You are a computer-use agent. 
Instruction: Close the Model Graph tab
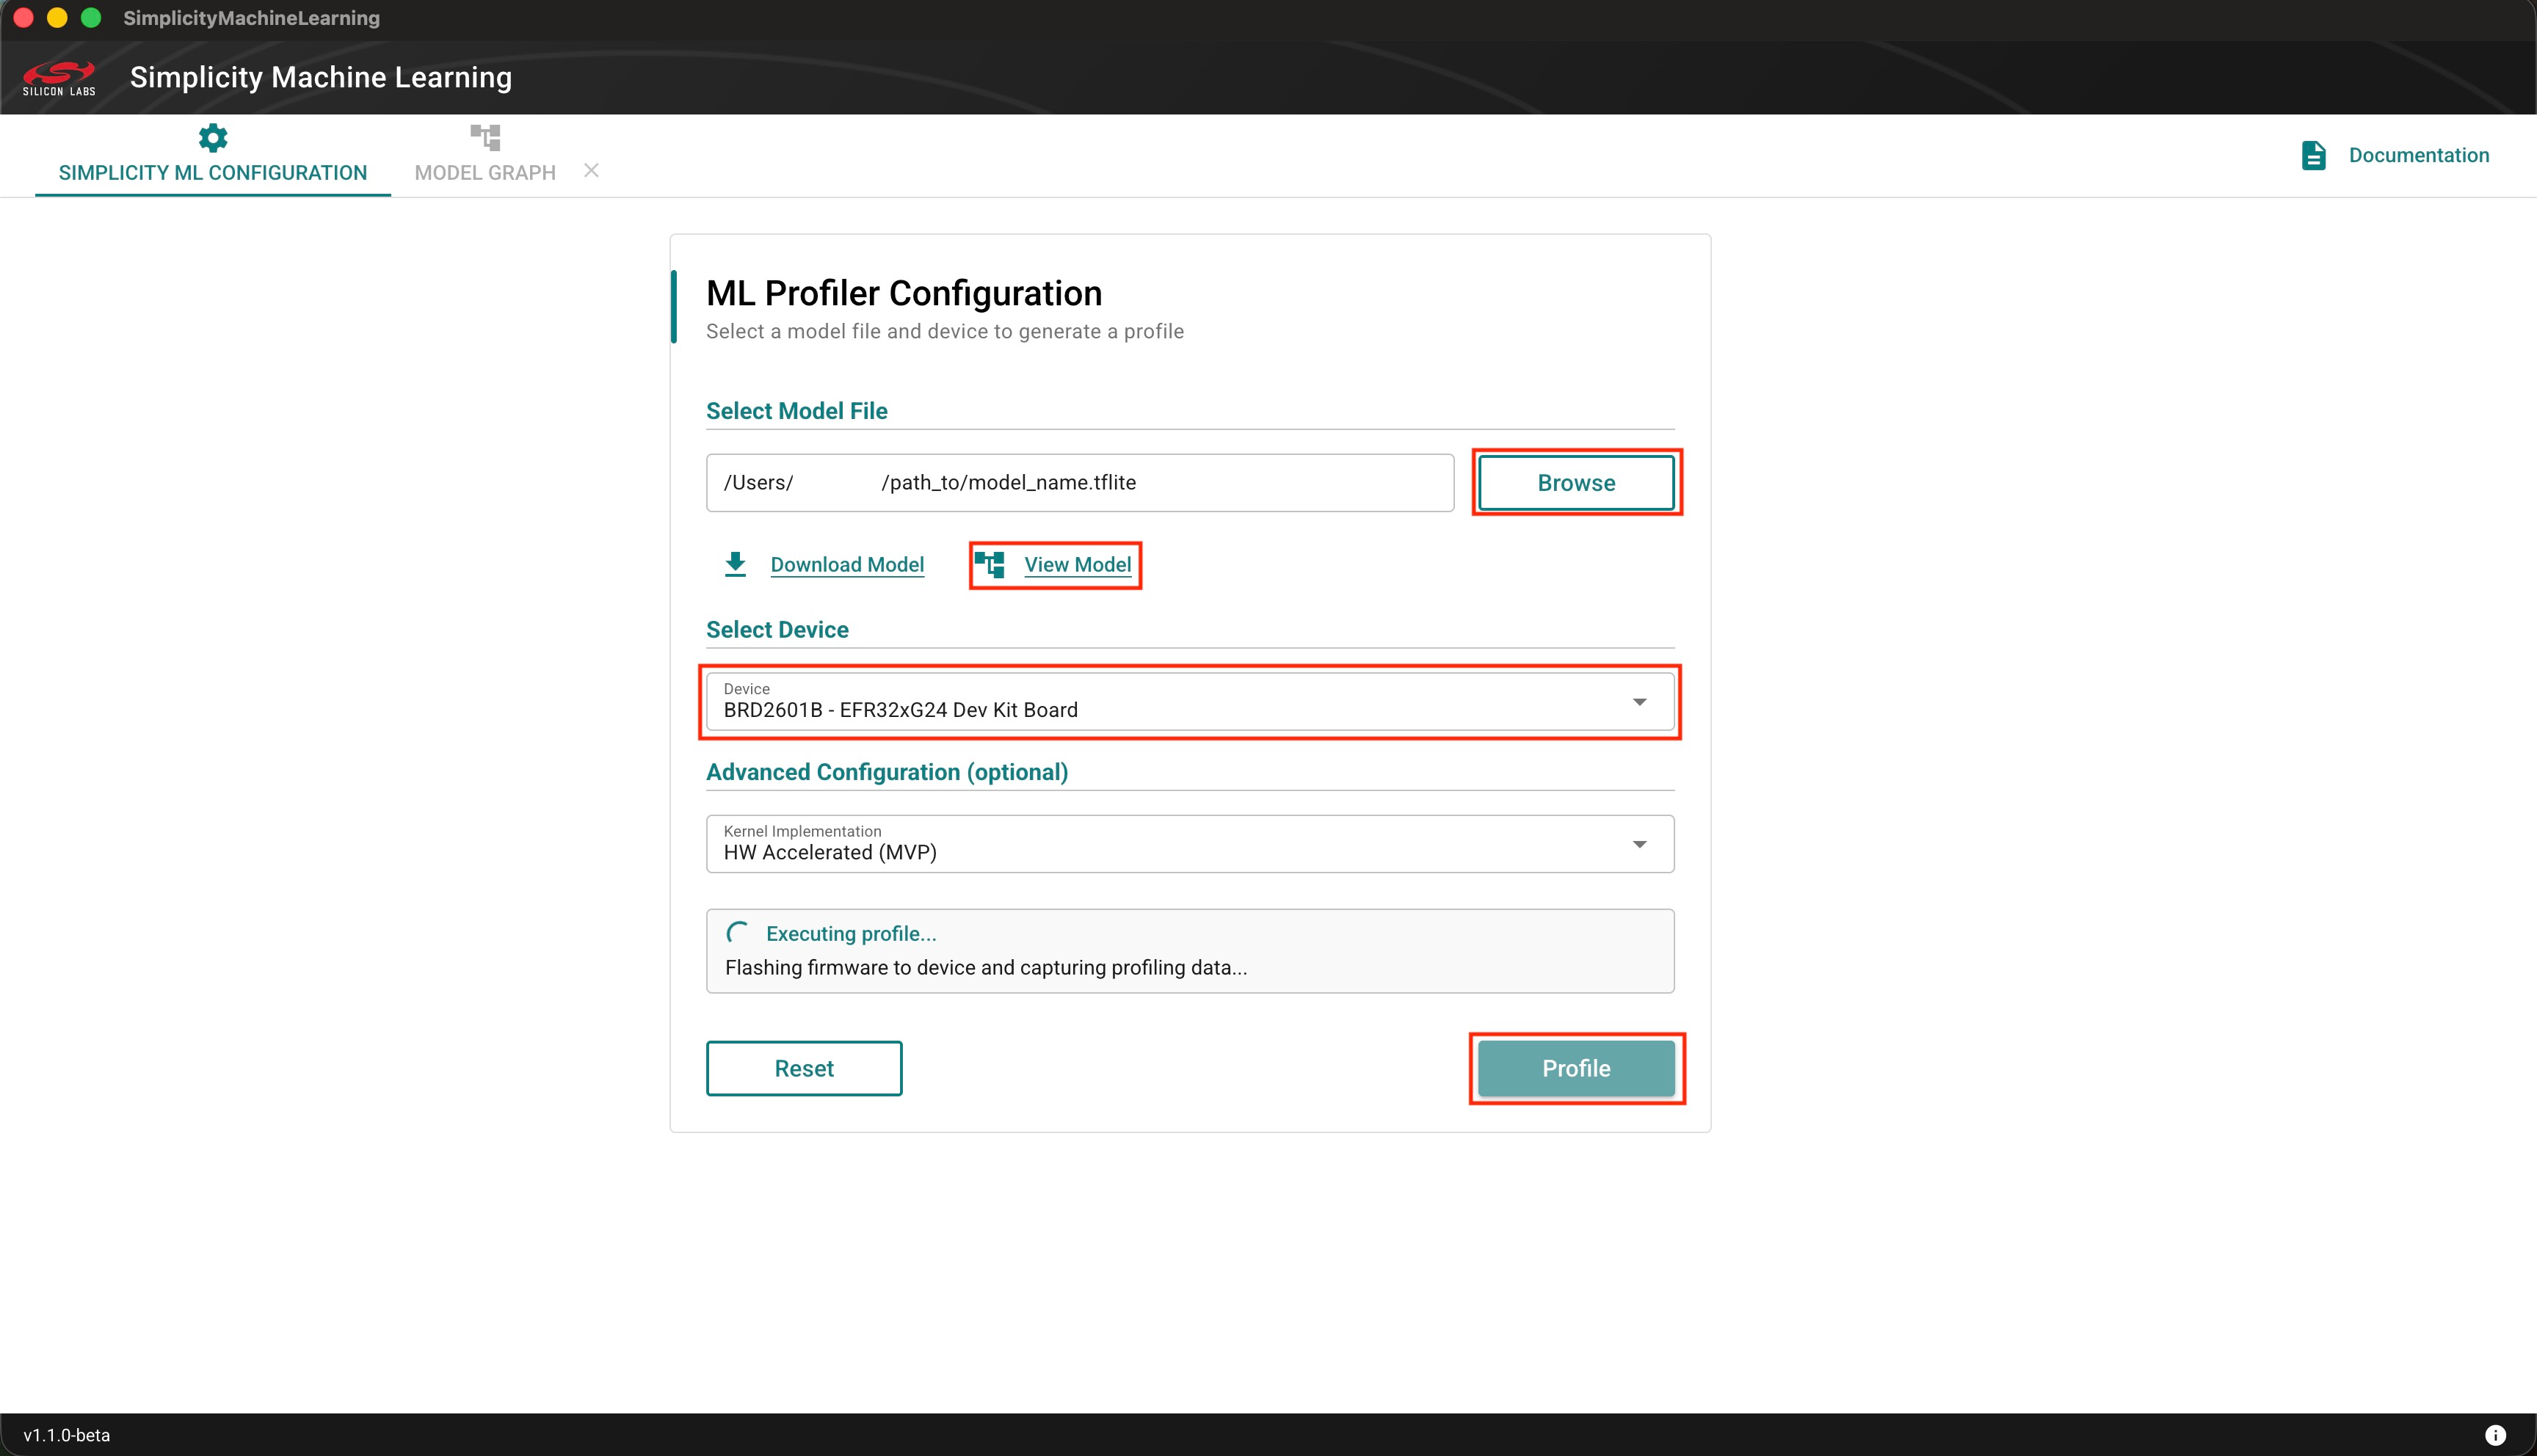592,171
